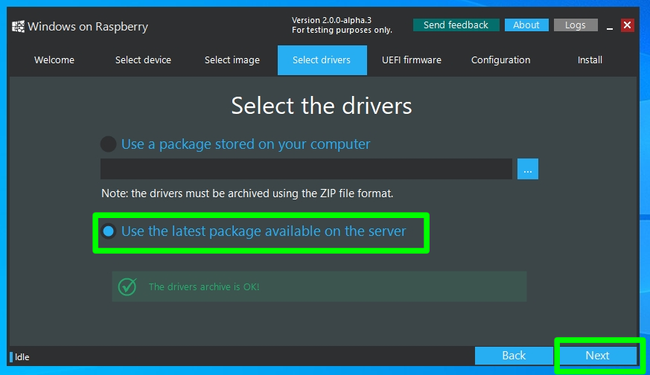Click the Select drivers tab

[x=322, y=60]
